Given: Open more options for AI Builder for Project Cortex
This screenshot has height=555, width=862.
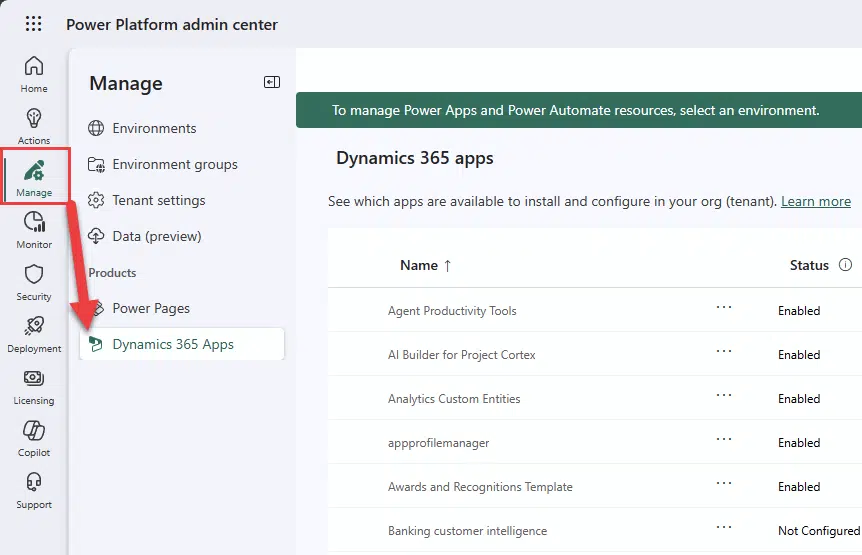Looking at the screenshot, I should click(724, 351).
